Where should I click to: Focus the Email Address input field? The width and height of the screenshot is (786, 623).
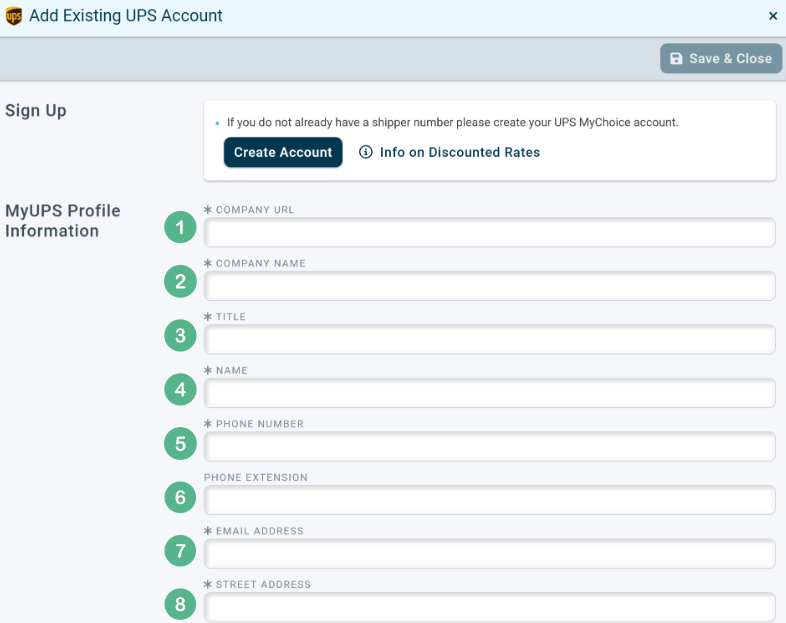click(x=490, y=554)
